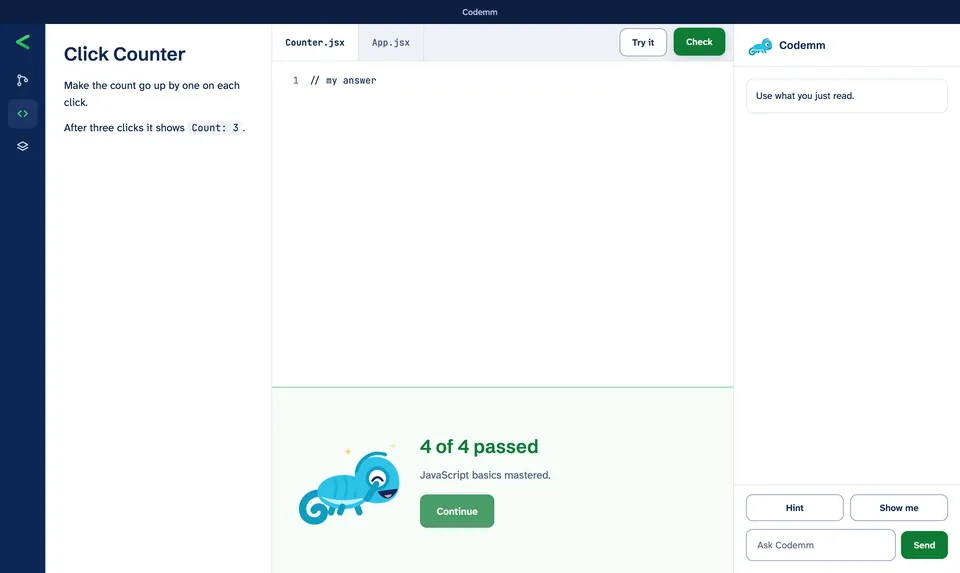Request a Hint from Codemm

click(795, 507)
